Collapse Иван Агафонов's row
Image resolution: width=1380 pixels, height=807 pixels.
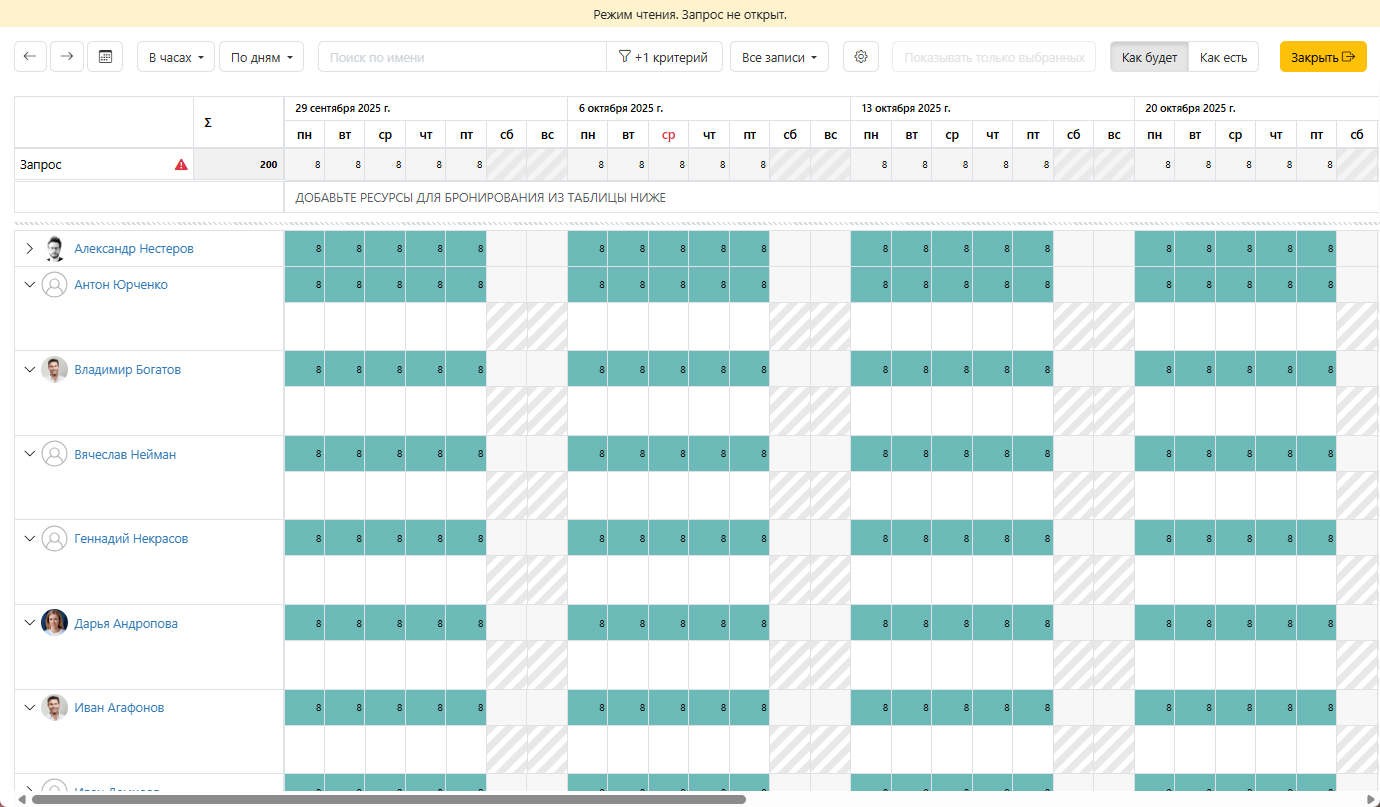(30, 708)
